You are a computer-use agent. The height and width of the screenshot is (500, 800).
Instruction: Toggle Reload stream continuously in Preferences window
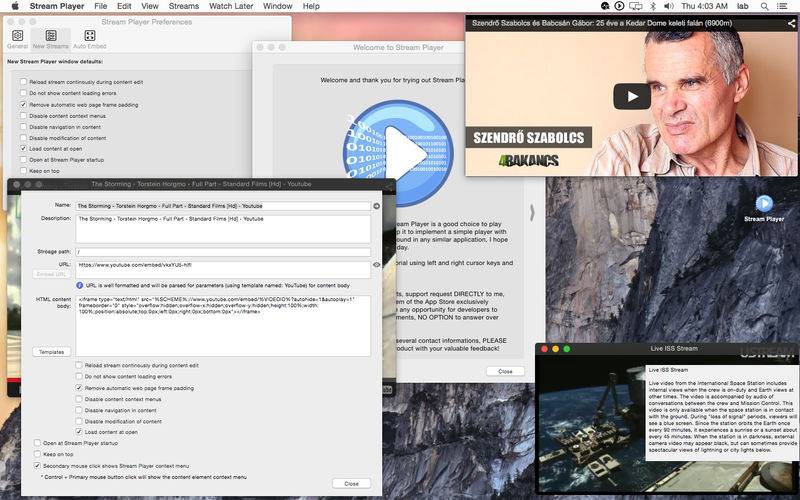pyautogui.click(x=23, y=82)
